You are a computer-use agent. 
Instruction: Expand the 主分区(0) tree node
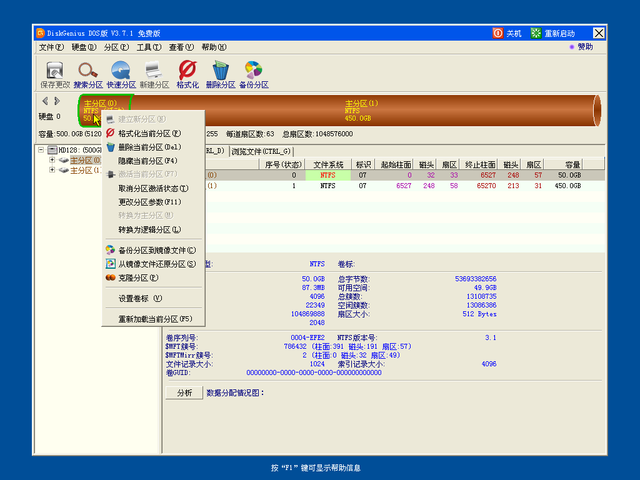[52, 160]
